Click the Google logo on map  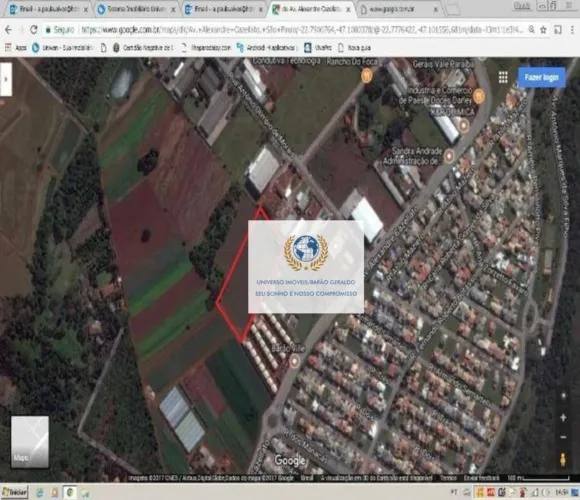[290, 461]
